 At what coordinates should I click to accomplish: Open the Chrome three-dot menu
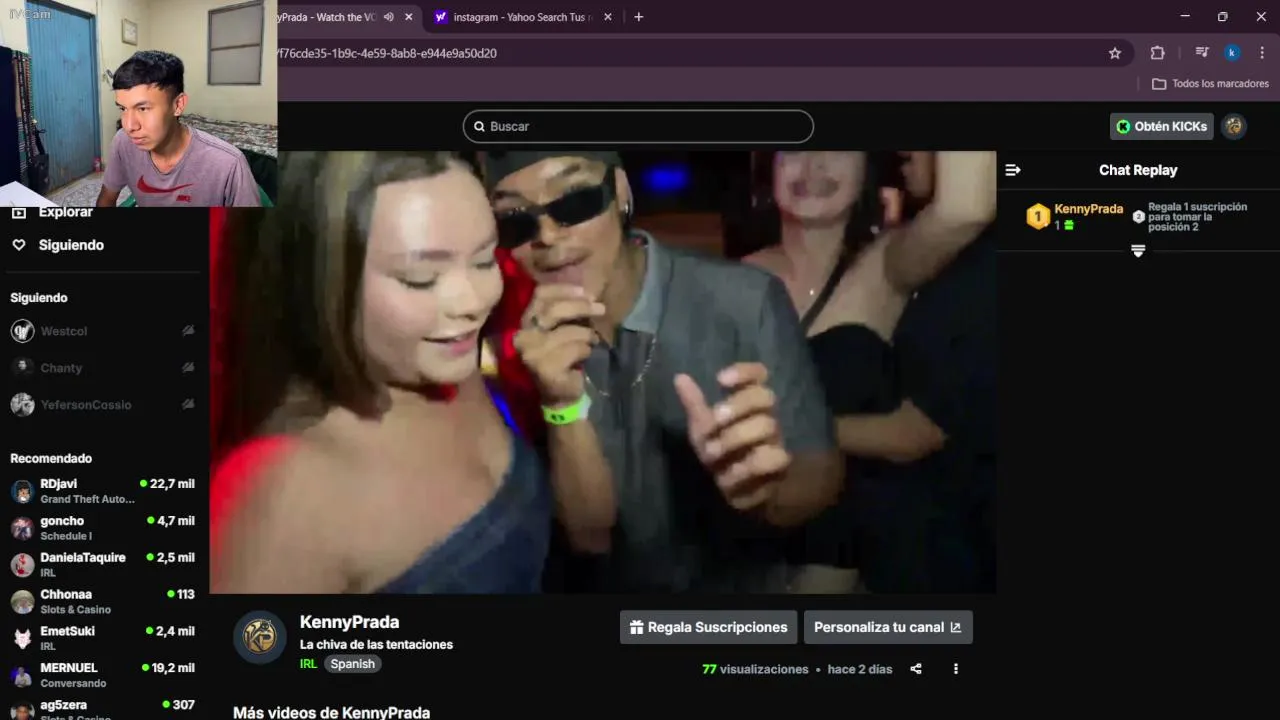click(x=1262, y=53)
